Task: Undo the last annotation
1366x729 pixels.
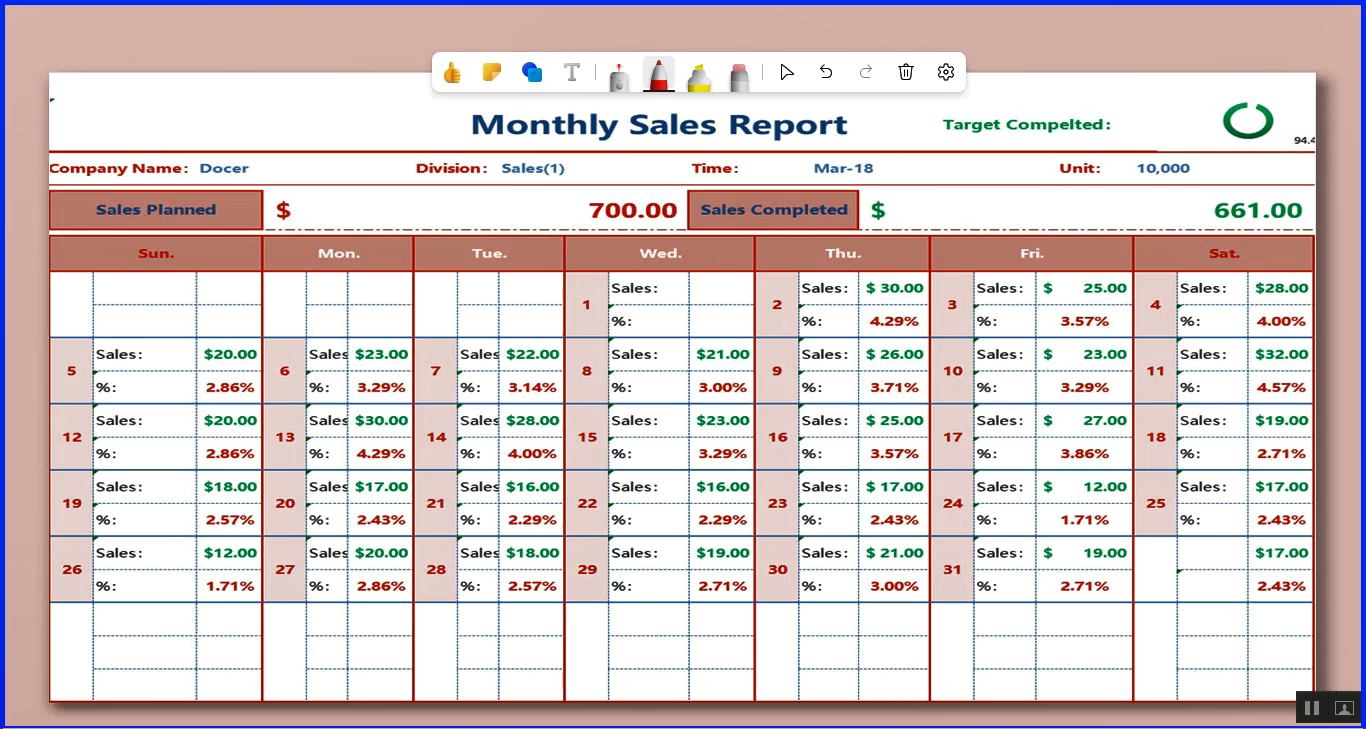Action: 826,72
